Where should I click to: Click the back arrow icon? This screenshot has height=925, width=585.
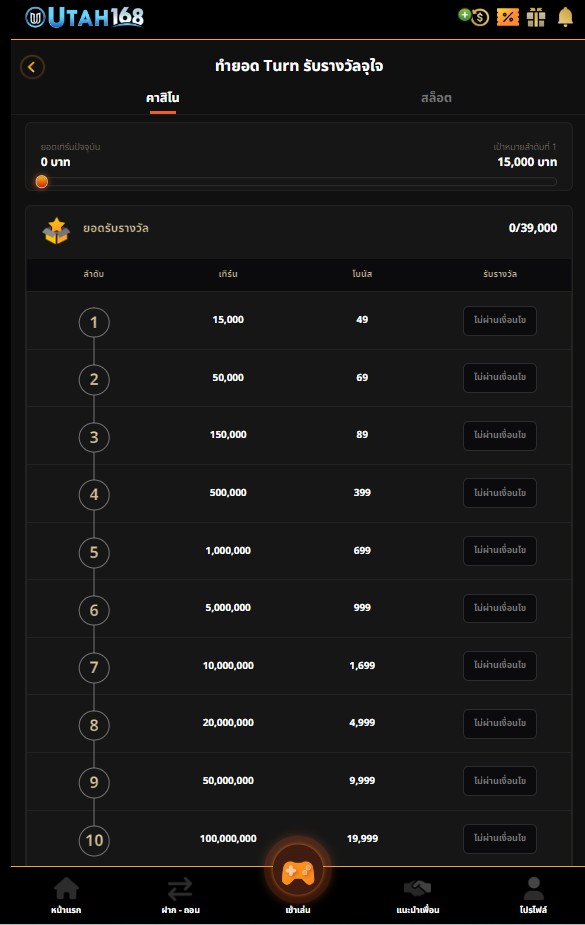click(32, 67)
